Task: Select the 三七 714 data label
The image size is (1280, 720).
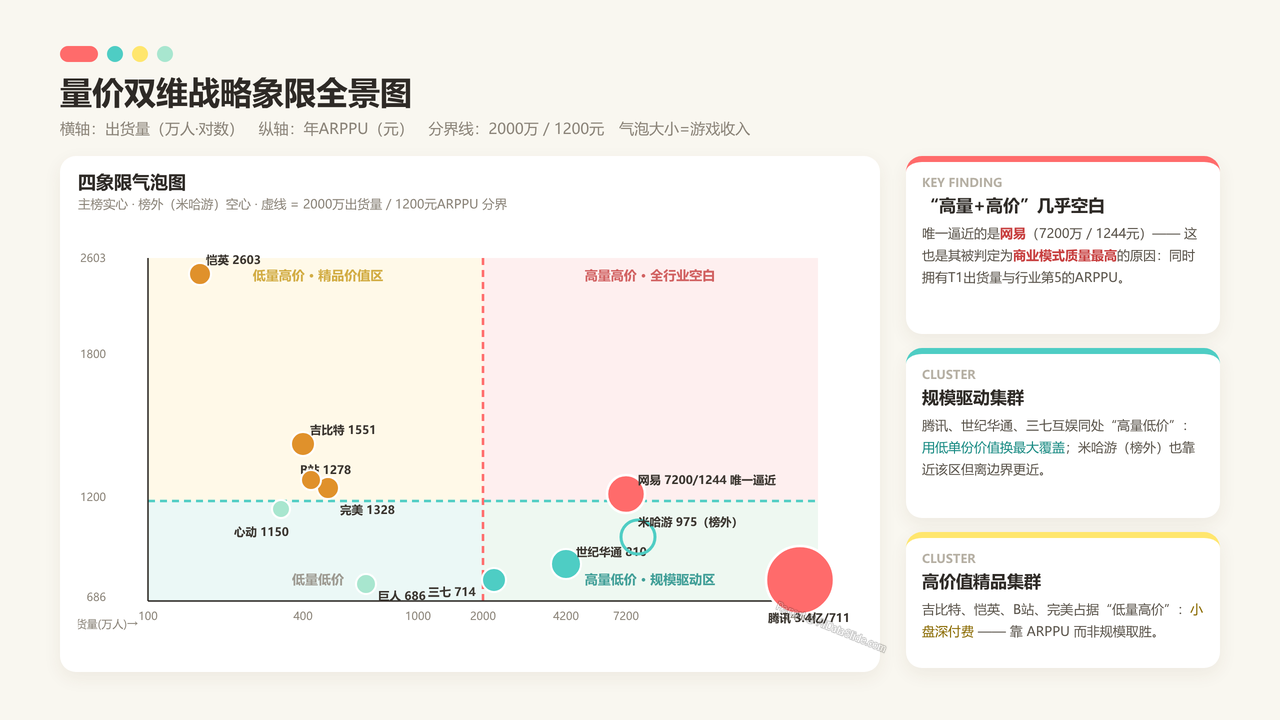Action: (452, 592)
